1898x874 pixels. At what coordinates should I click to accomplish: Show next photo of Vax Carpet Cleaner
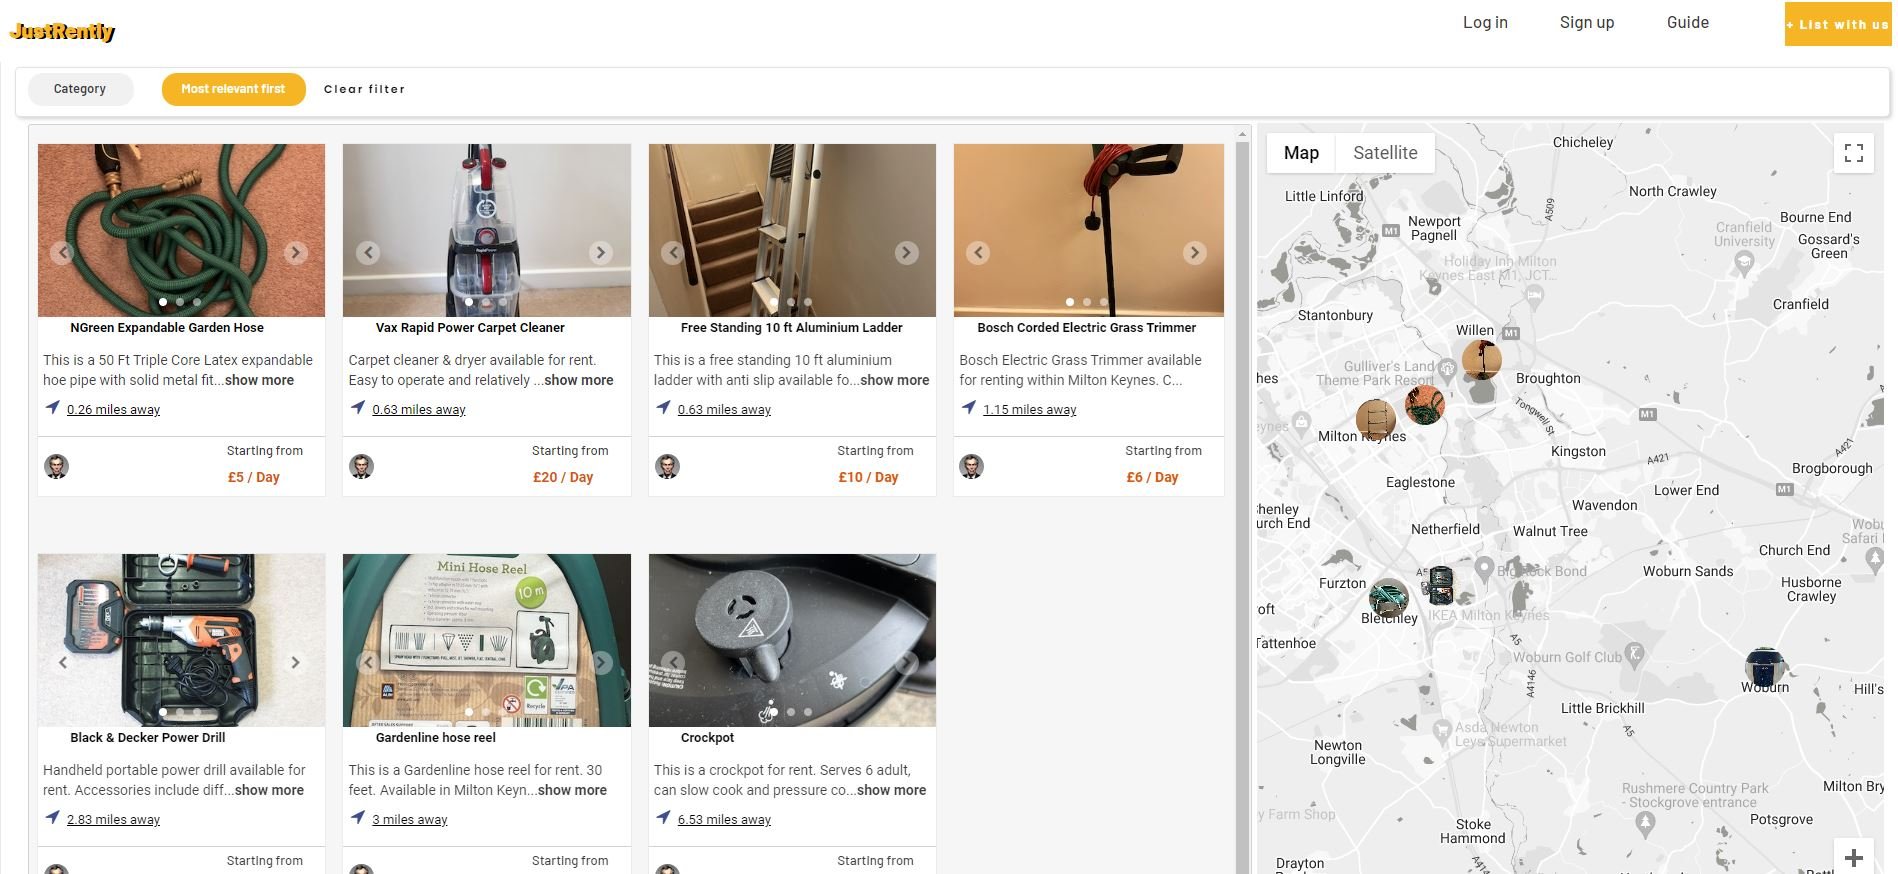(601, 252)
